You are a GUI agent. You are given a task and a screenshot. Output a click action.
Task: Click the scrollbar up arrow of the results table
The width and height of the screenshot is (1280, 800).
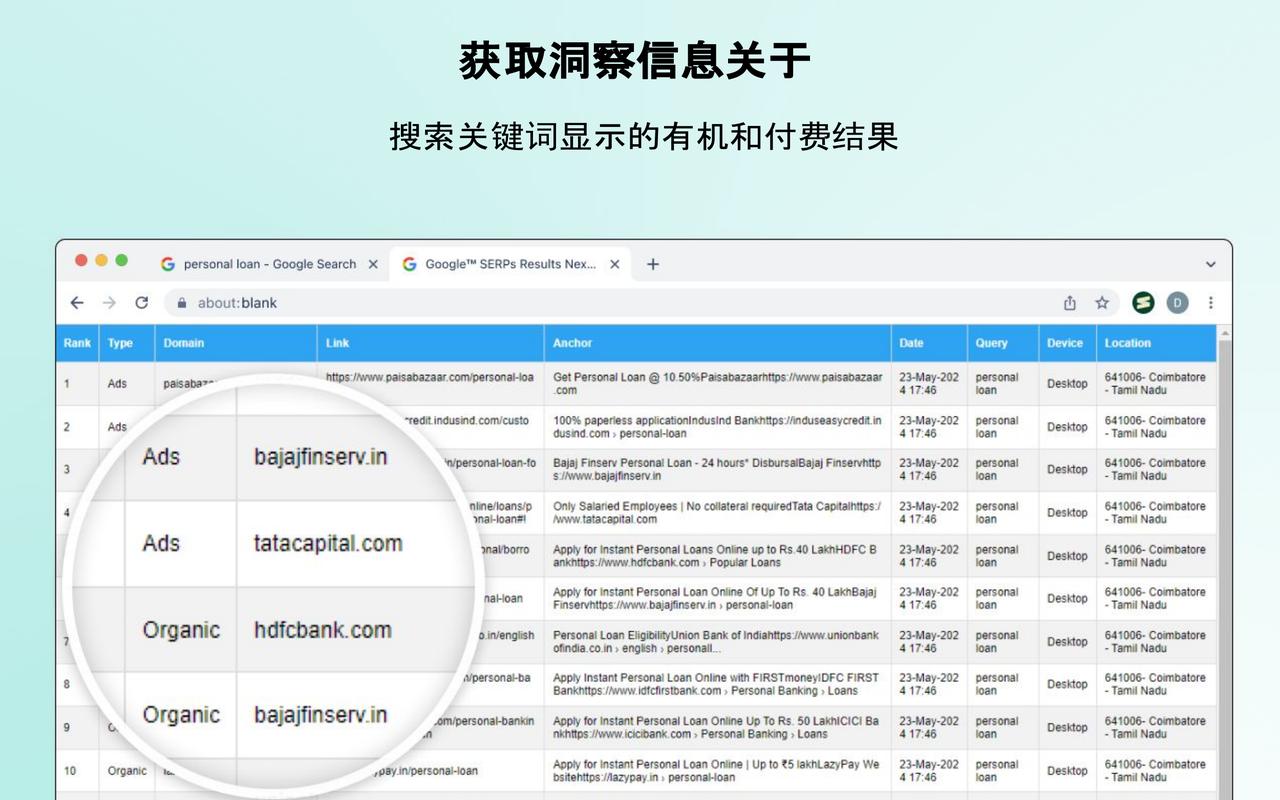1225,332
